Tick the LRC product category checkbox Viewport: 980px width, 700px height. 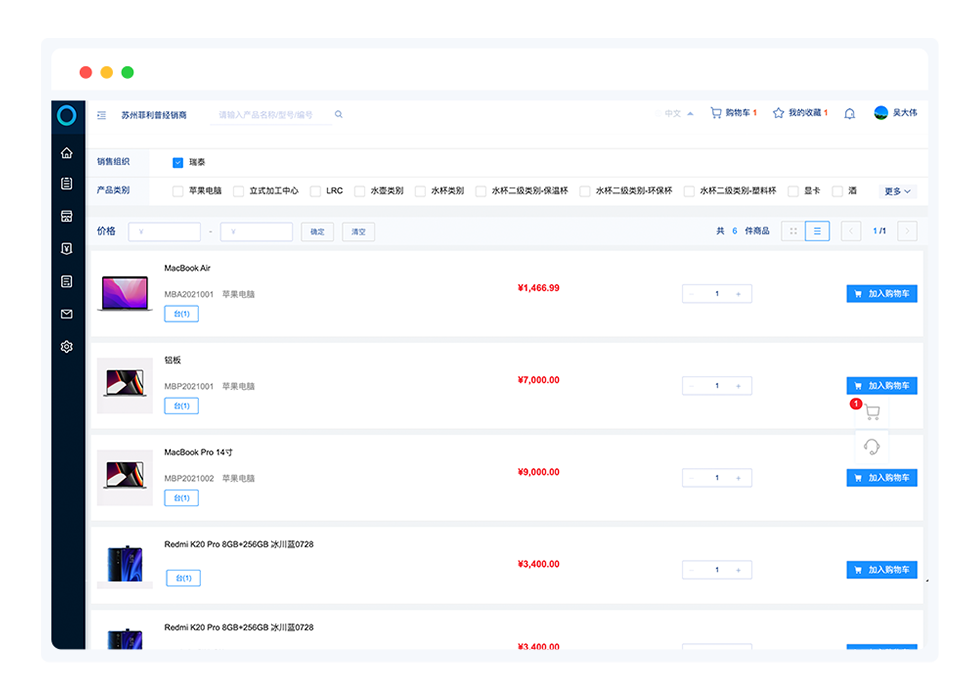pos(315,191)
